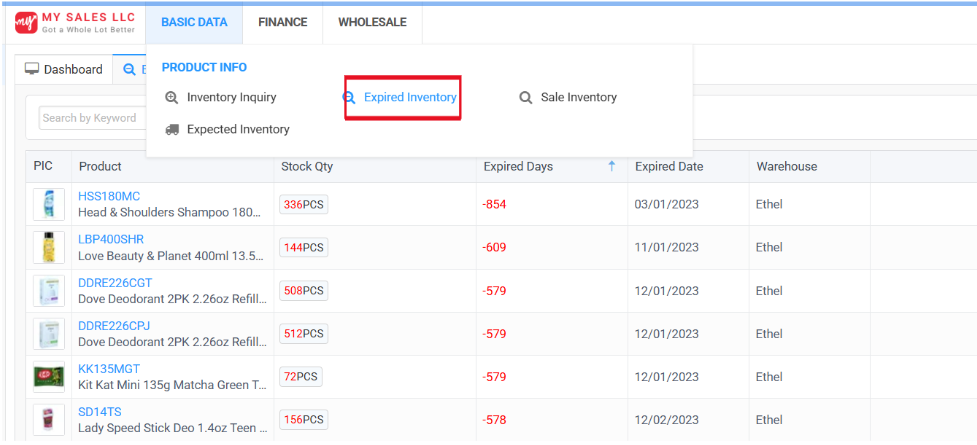Image resolution: width=977 pixels, height=445 pixels.
Task: Click the My Sales LLC logo
Action: click(x=75, y=22)
